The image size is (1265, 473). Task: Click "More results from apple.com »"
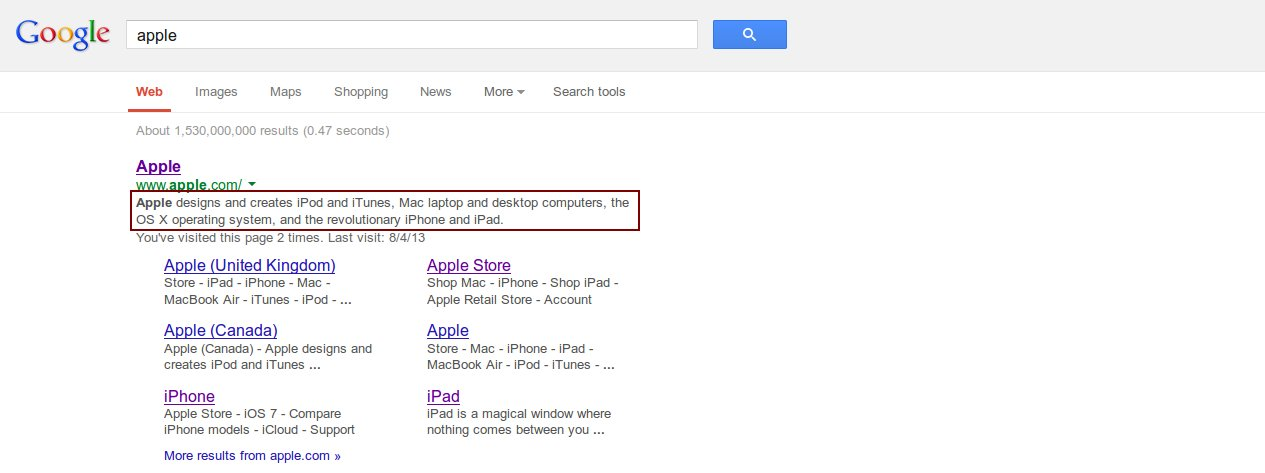tap(252, 456)
